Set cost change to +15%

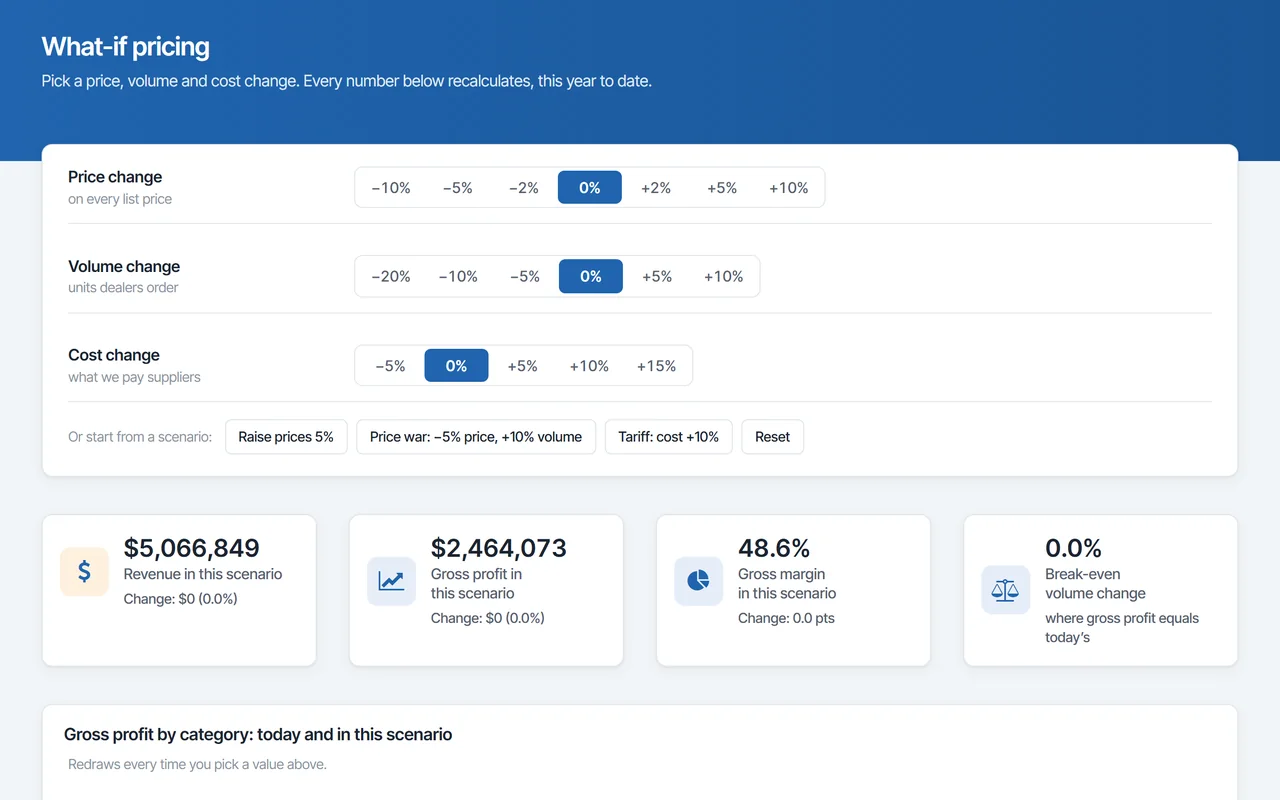pos(656,365)
